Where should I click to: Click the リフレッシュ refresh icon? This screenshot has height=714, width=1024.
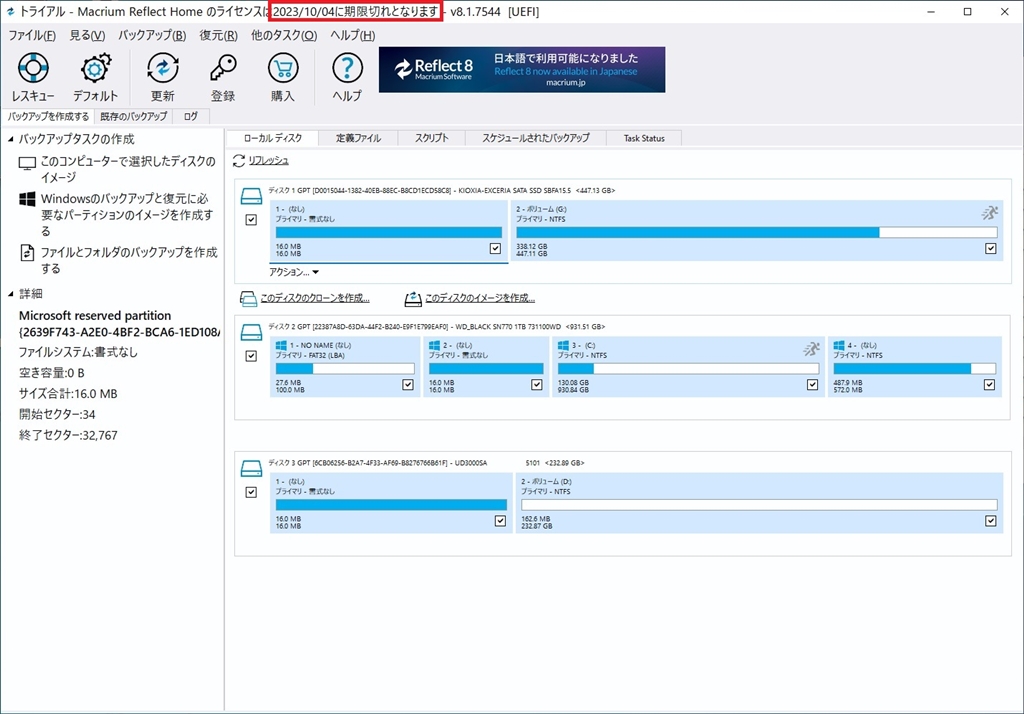tap(239, 161)
